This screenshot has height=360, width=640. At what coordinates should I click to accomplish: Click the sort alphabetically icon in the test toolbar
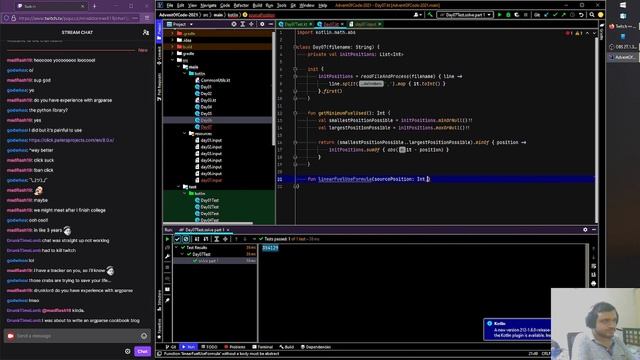pos(197,239)
